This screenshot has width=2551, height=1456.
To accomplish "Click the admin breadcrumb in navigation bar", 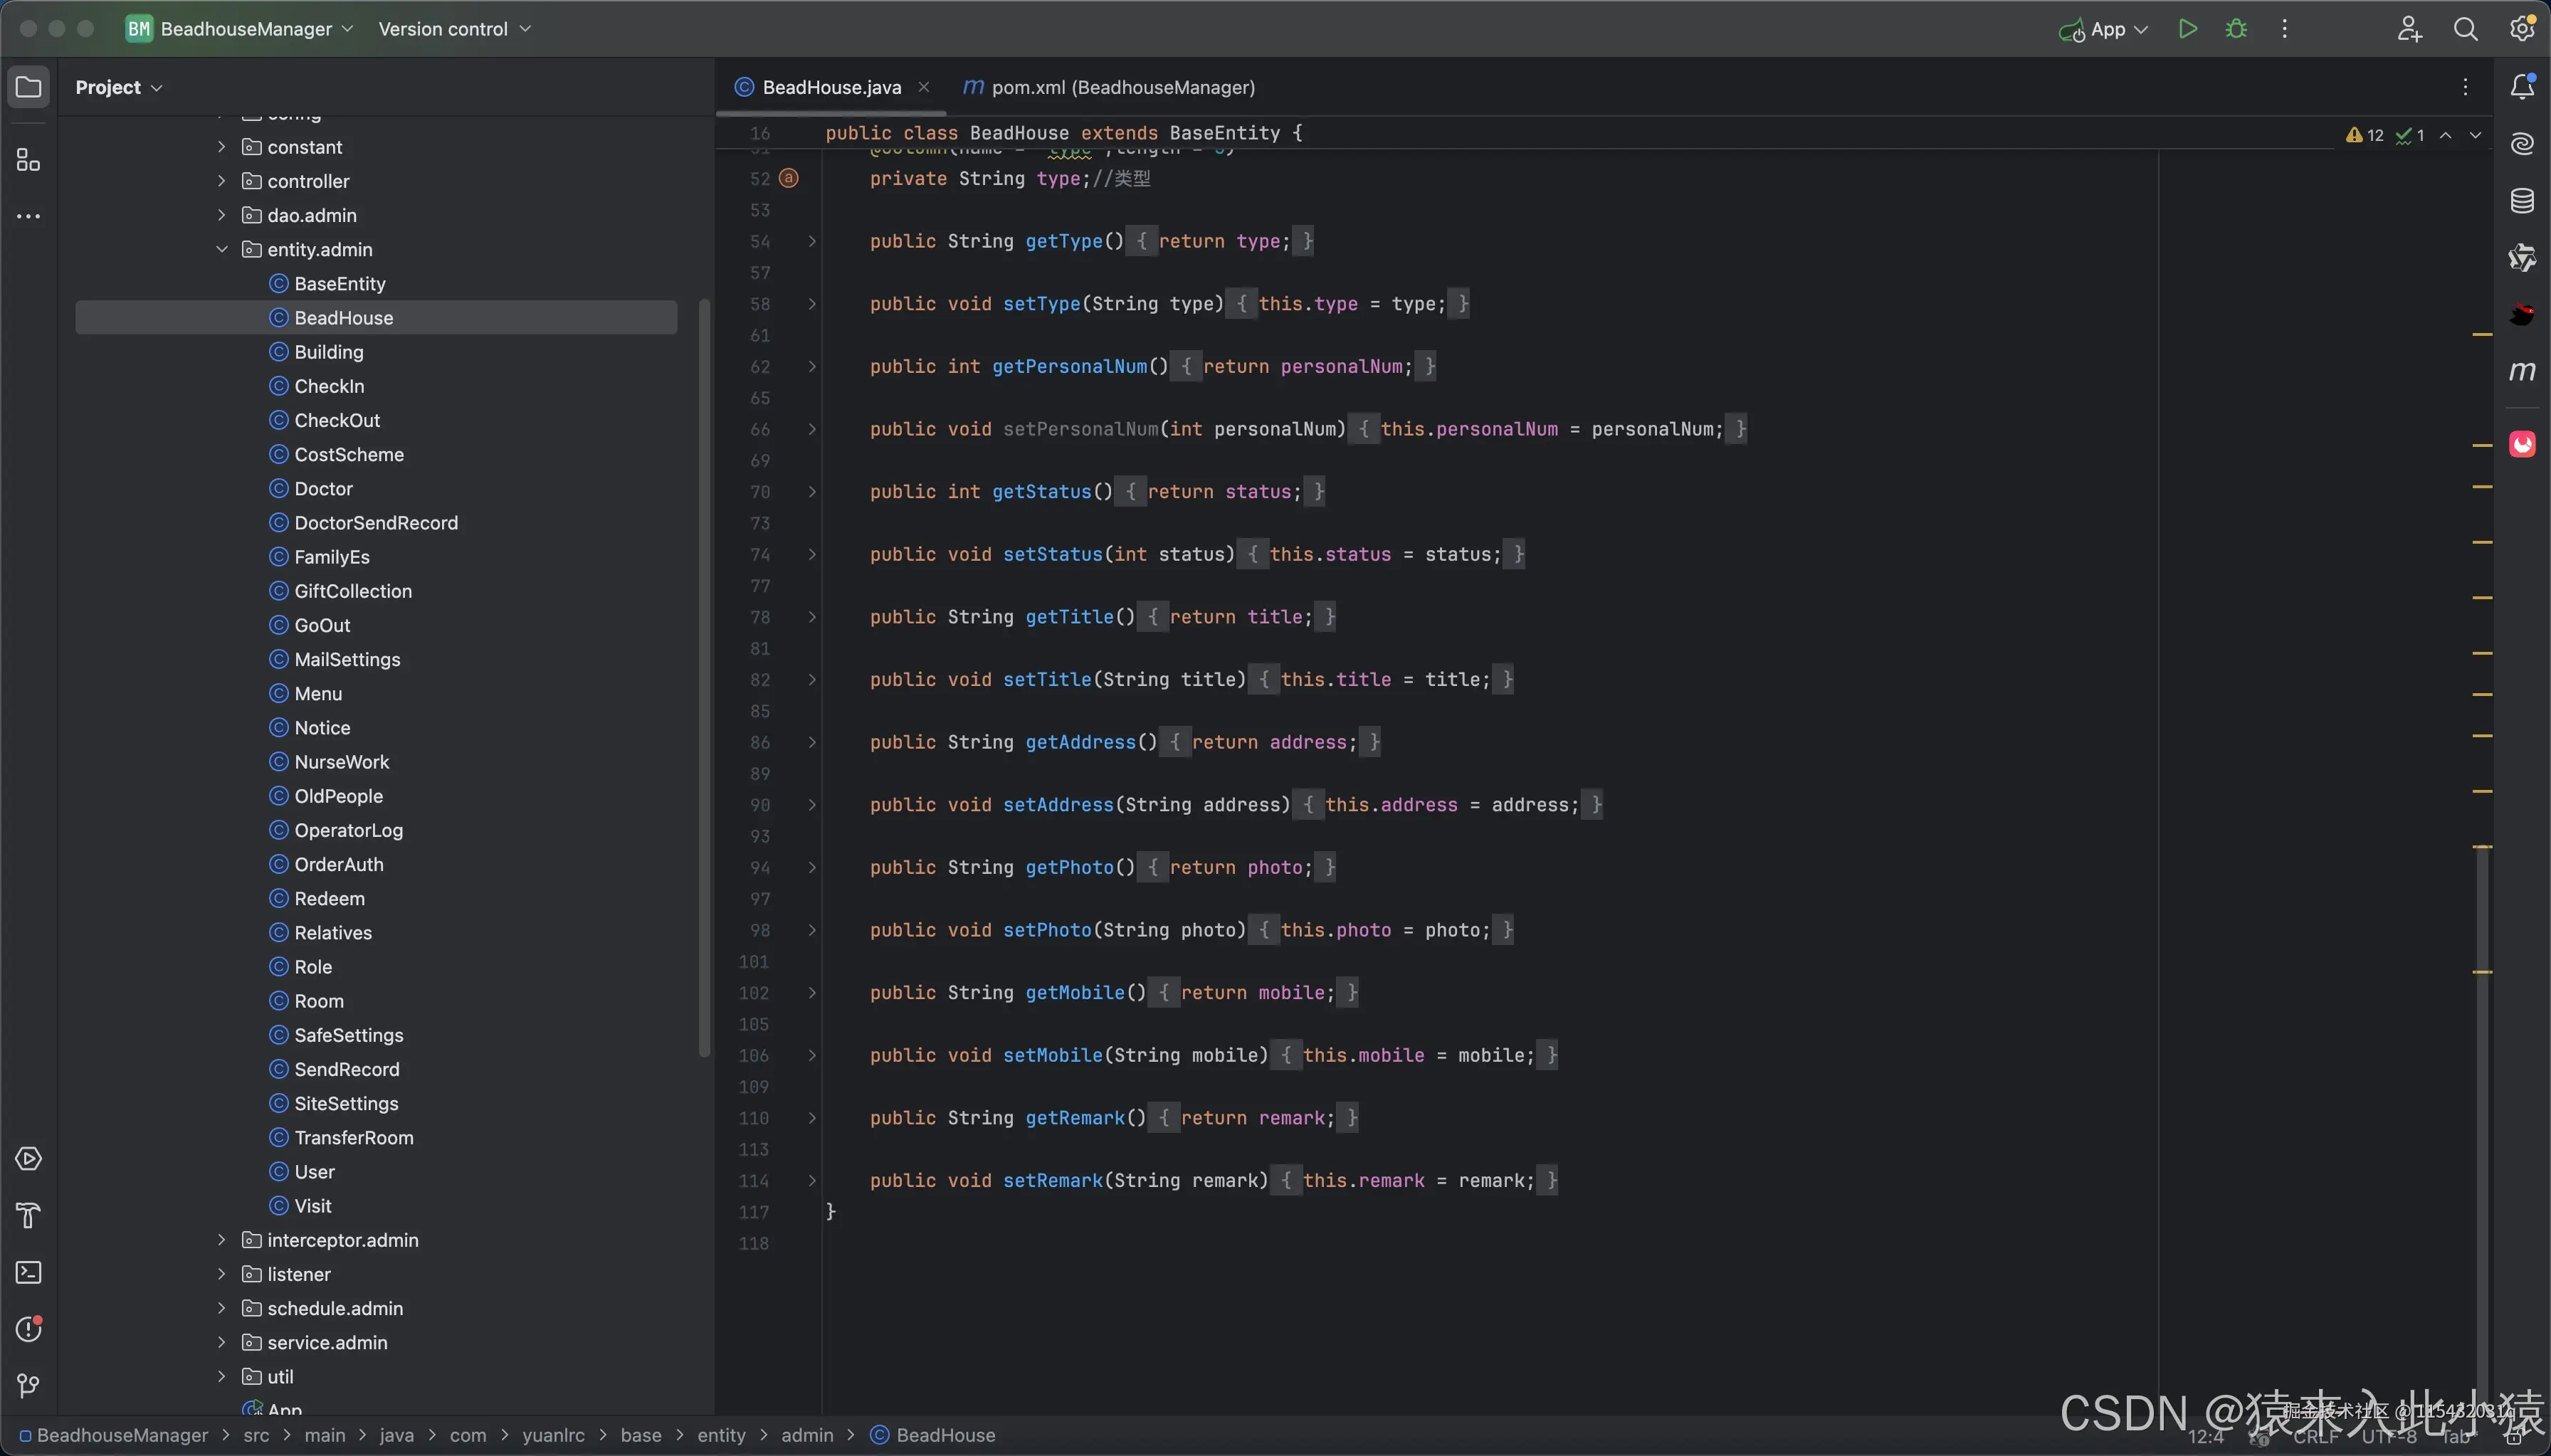I will click(806, 1435).
